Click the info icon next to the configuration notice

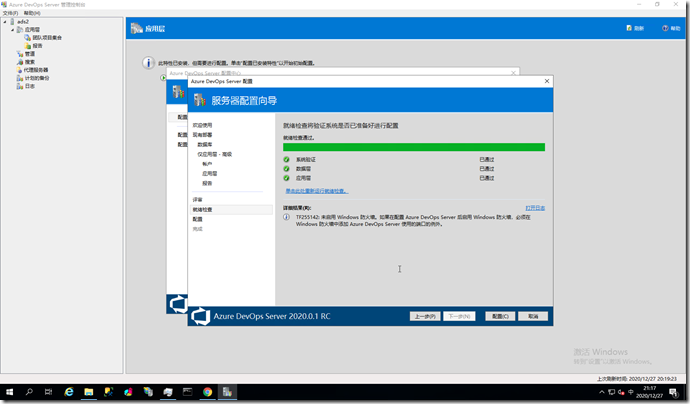coord(148,63)
